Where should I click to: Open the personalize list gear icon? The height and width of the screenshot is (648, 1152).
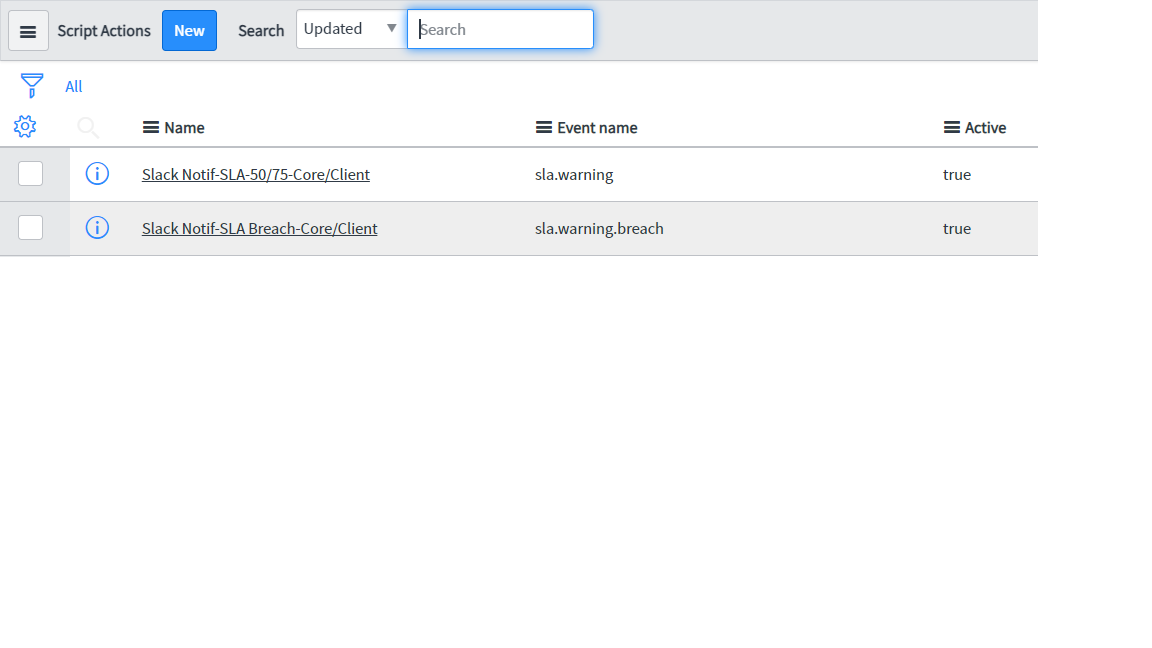point(25,126)
